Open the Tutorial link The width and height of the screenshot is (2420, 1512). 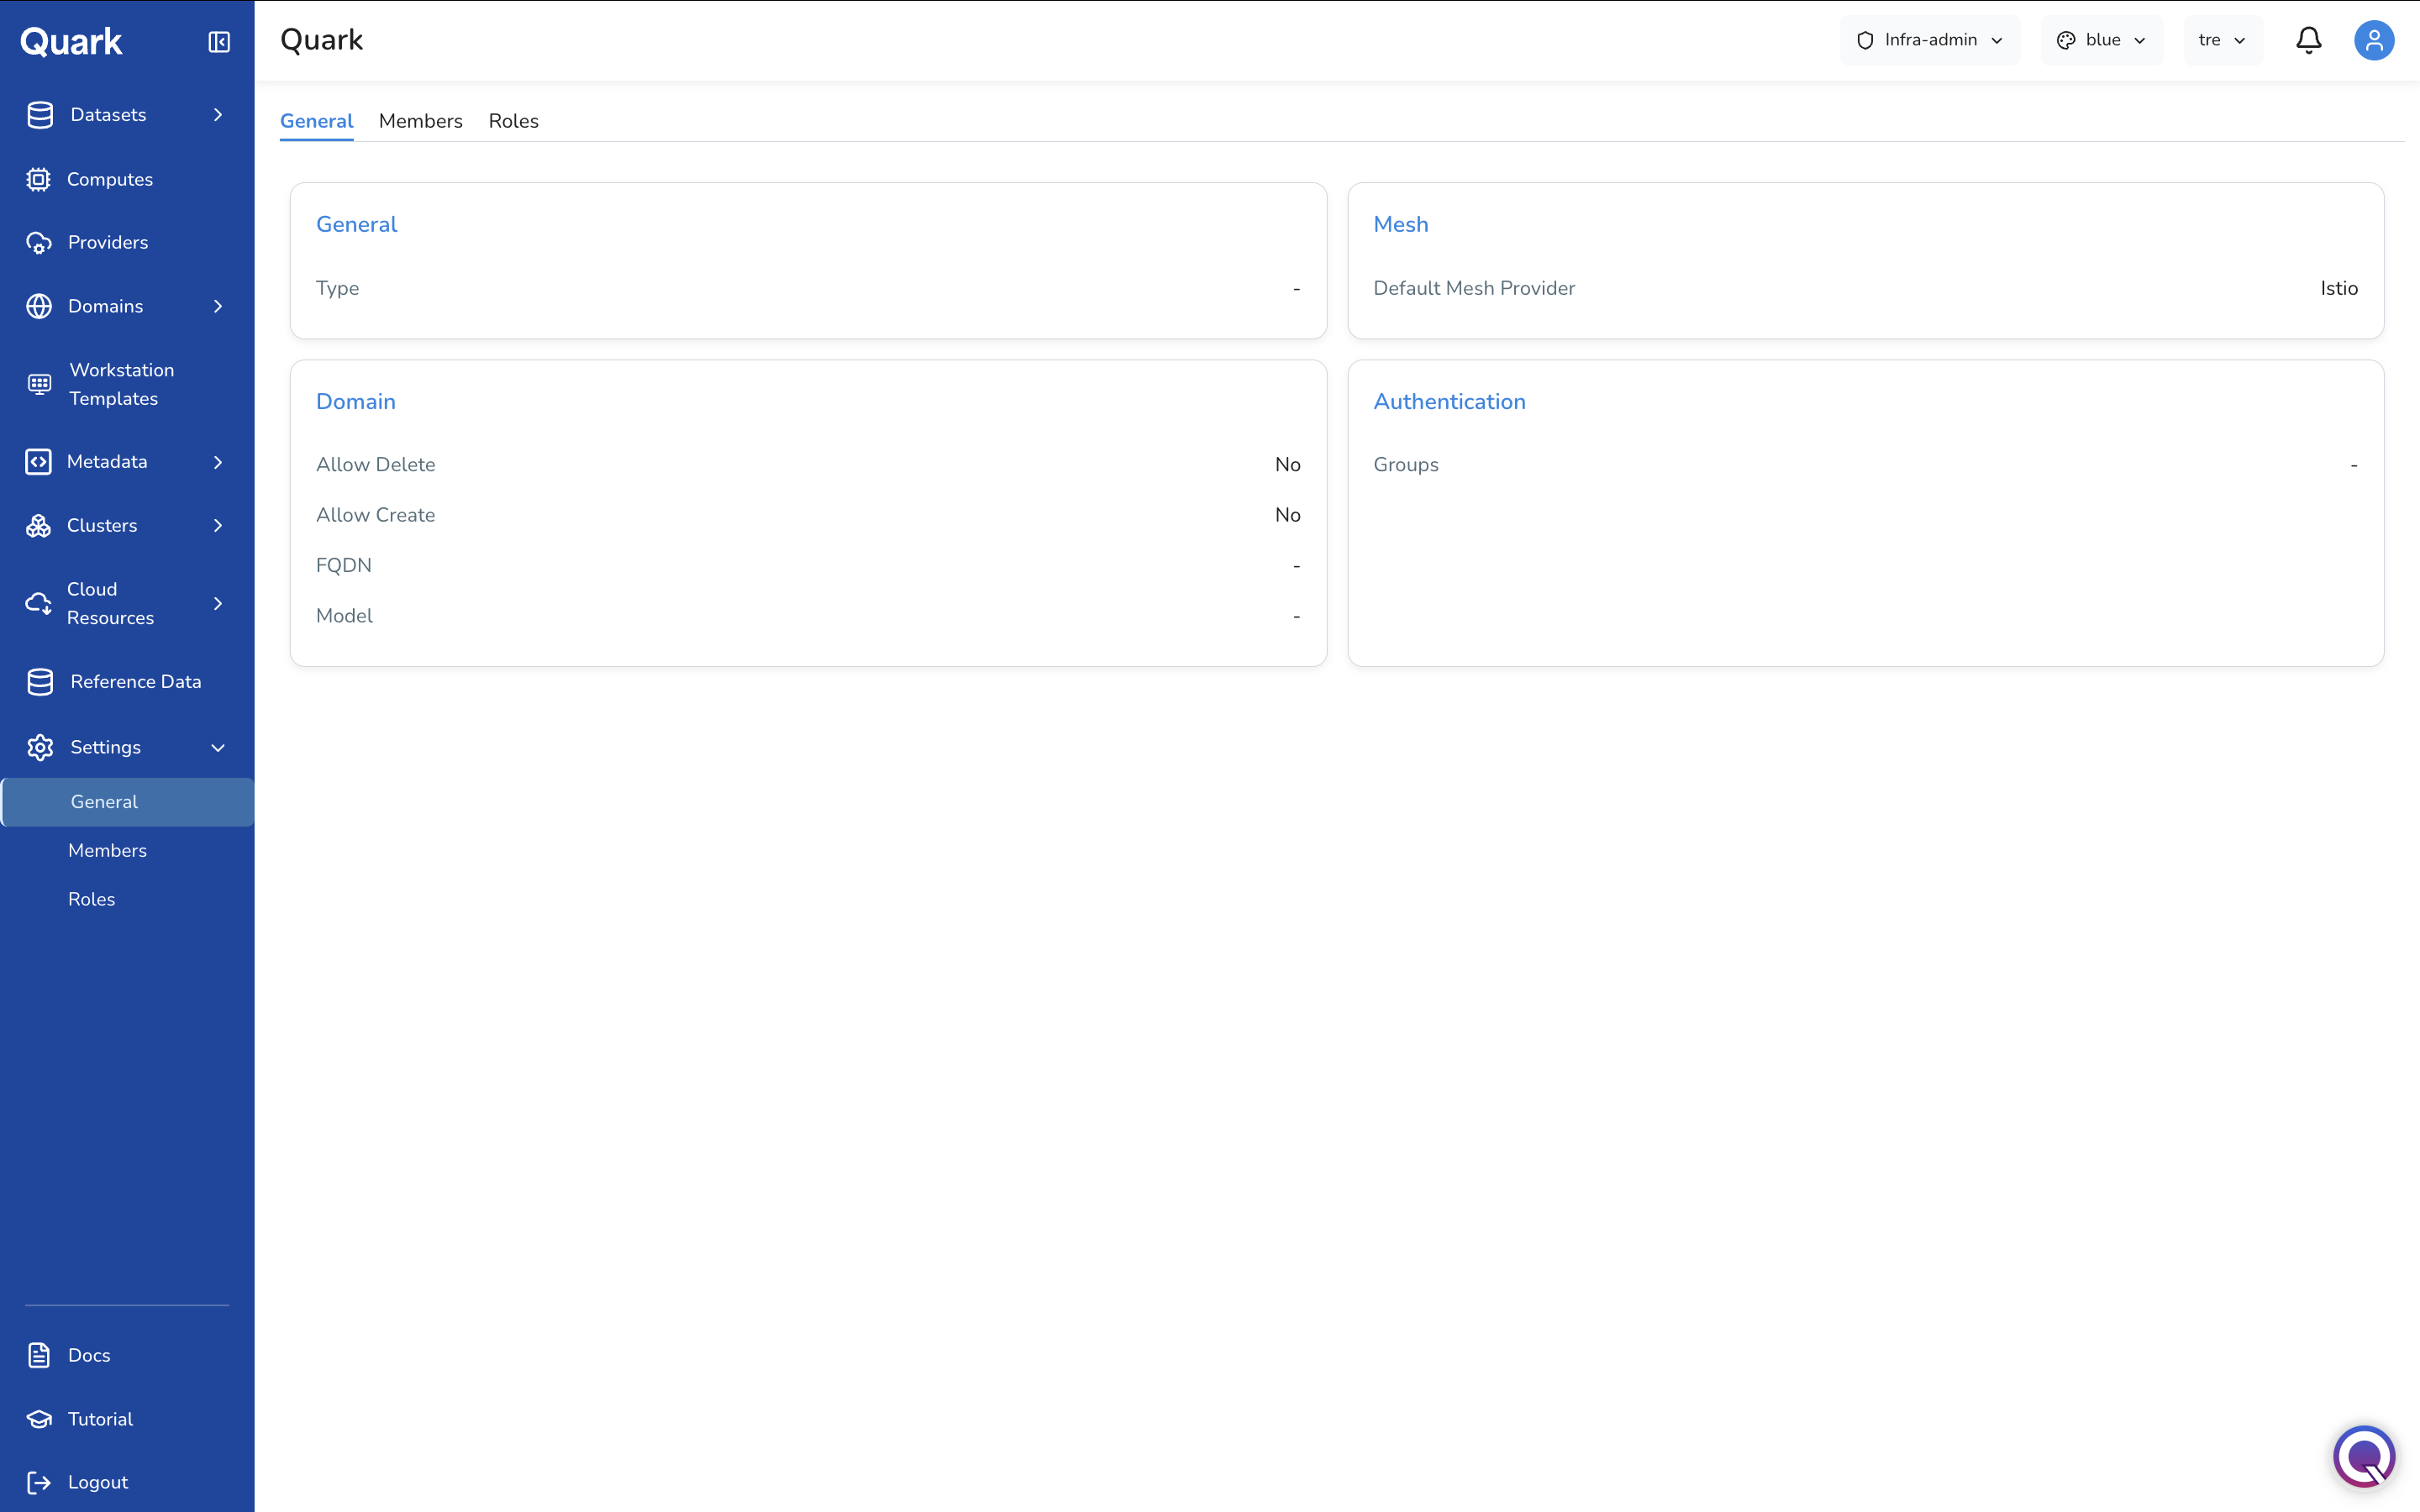click(x=100, y=1419)
